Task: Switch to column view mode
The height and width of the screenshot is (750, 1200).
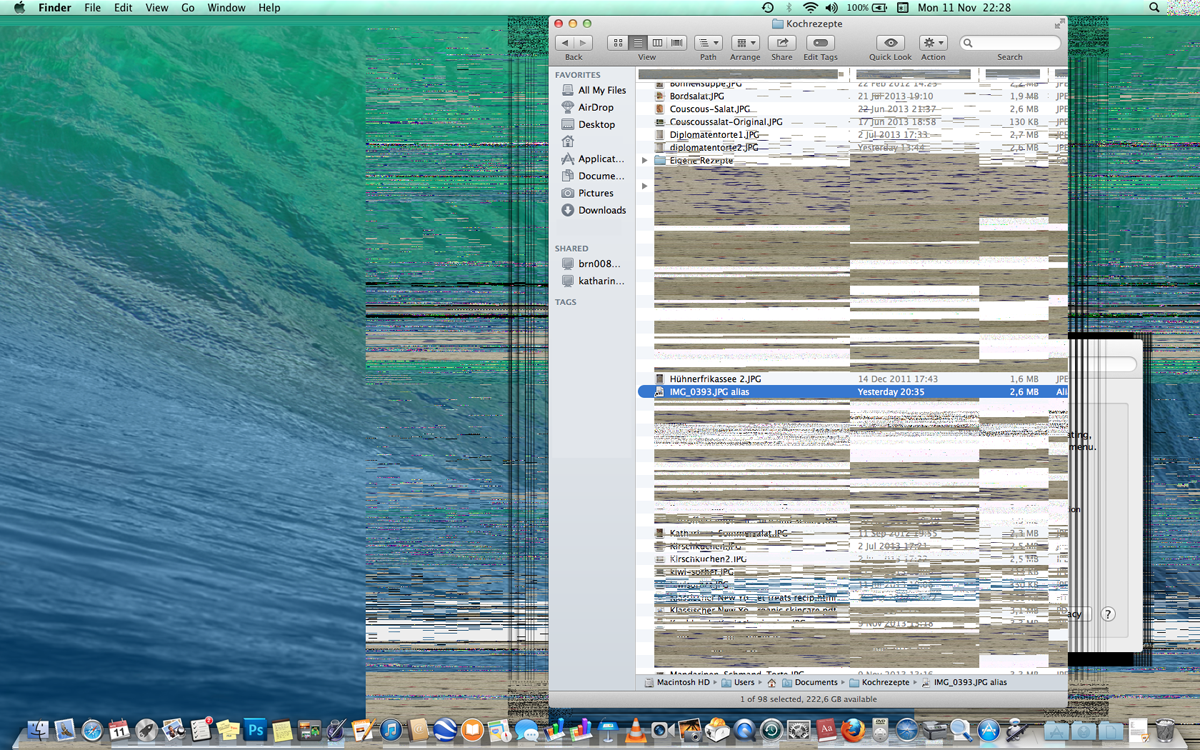Action: [x=657, y=43]
